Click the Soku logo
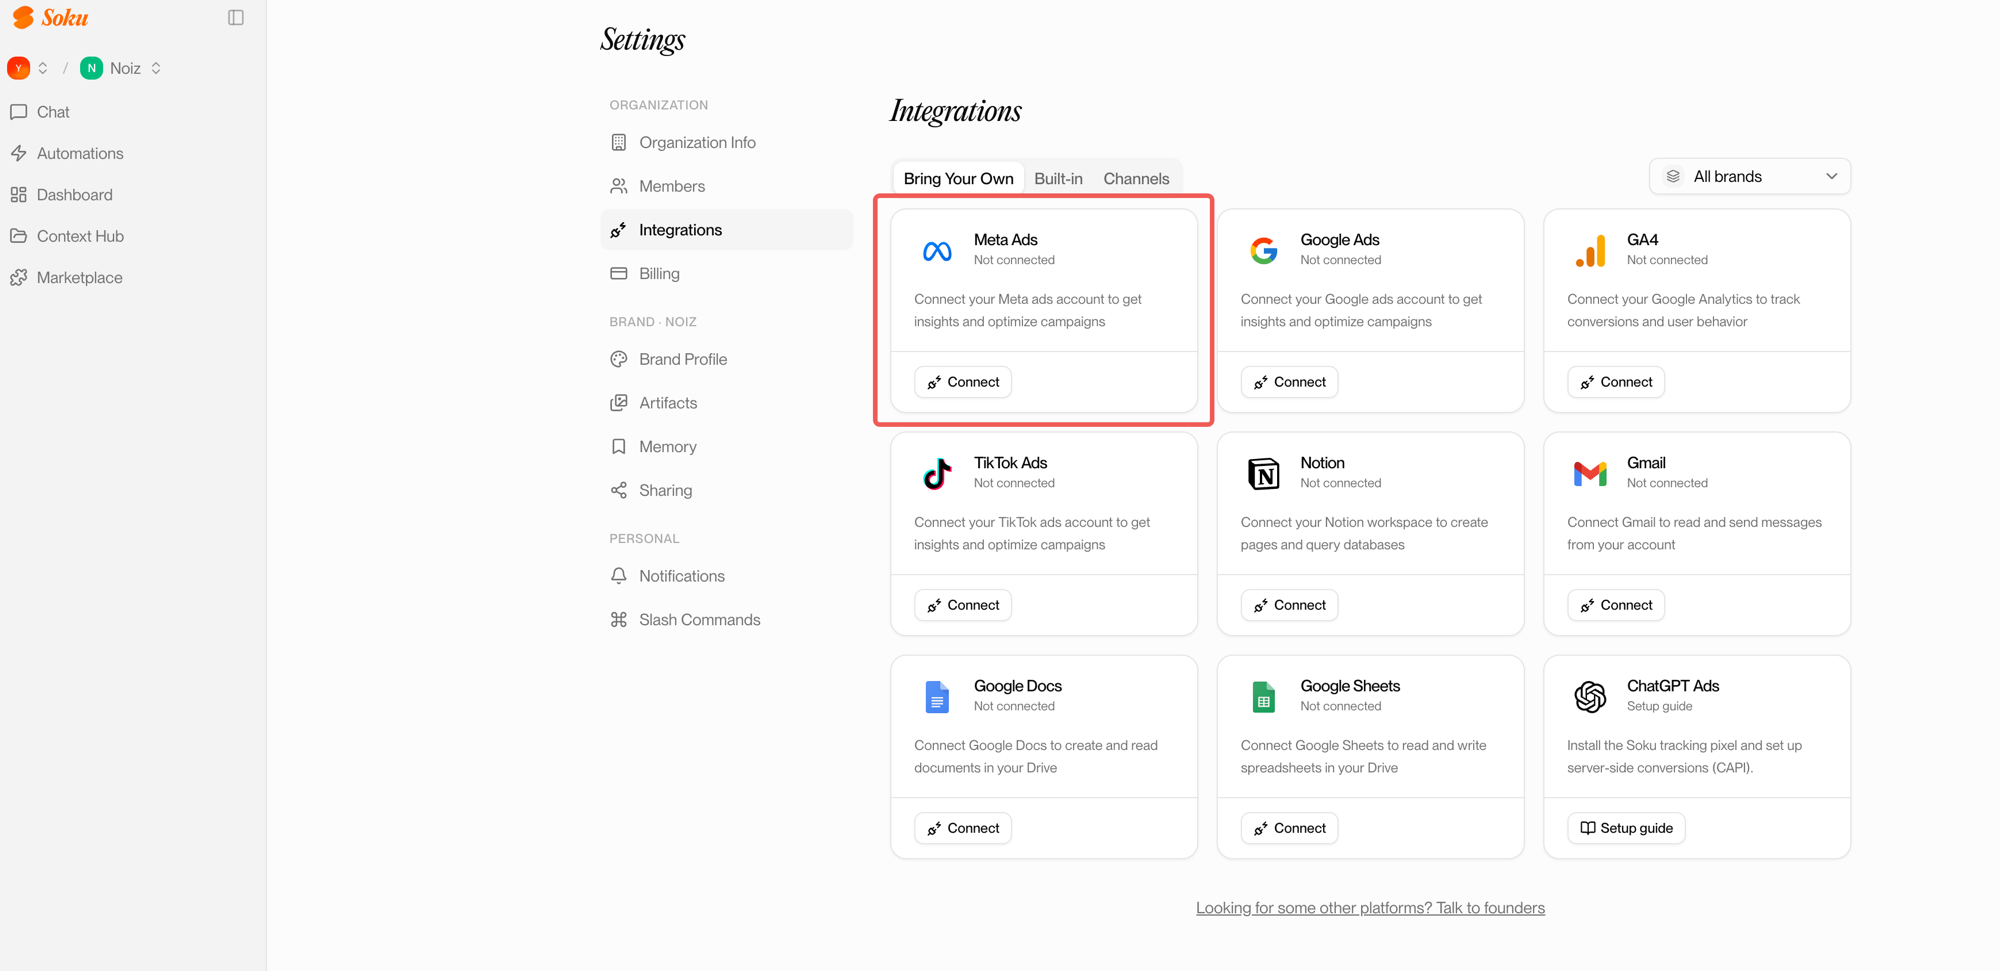The height and width of the screenshot is (971, 2000). coord(50,17)
